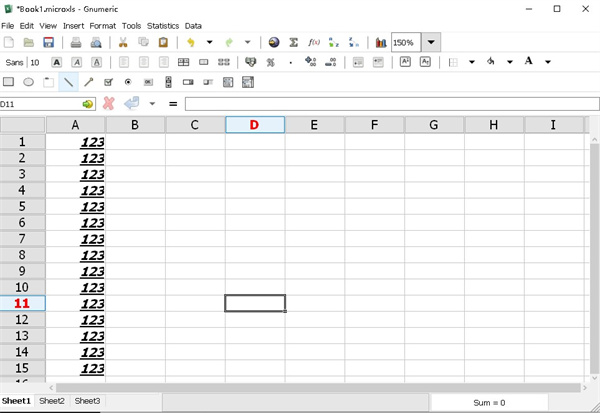Expand the undo history dropdown arrow
This screenshot has width=600, height=413.
[209, 43]
